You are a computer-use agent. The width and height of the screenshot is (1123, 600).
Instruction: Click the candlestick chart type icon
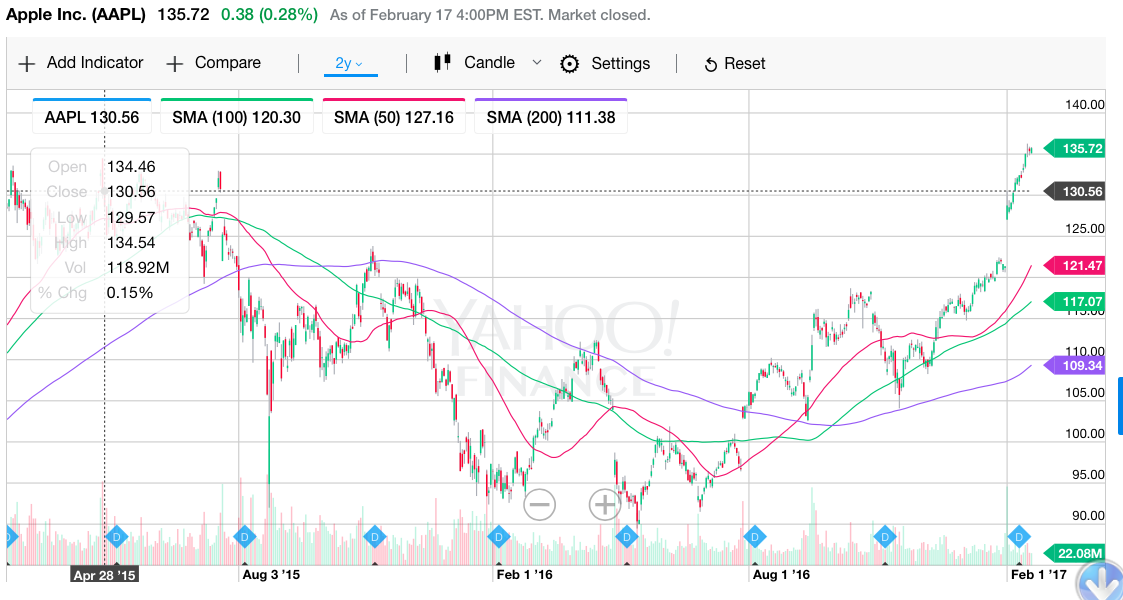pyautogui.click(x=443, y=62)
